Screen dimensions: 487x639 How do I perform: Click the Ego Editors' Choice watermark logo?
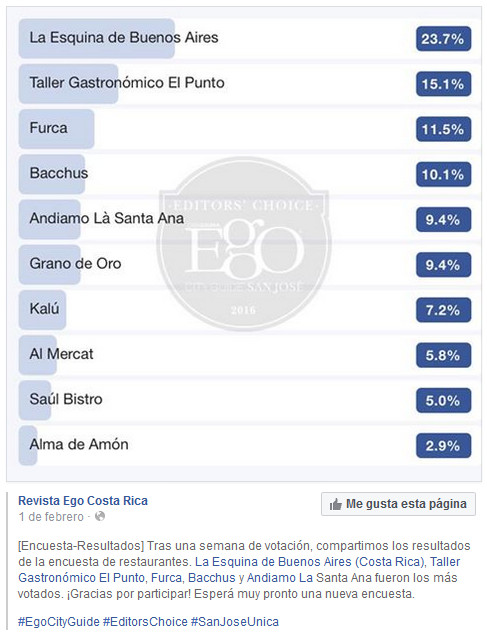pyautogui.click(x=244, y=243)
